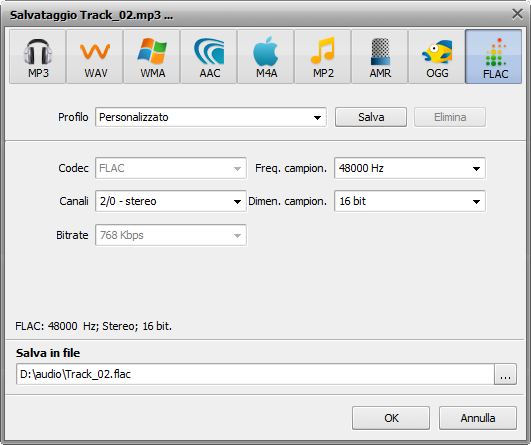Select the MP3 format icon
The image size is (531, 445).
38,57
